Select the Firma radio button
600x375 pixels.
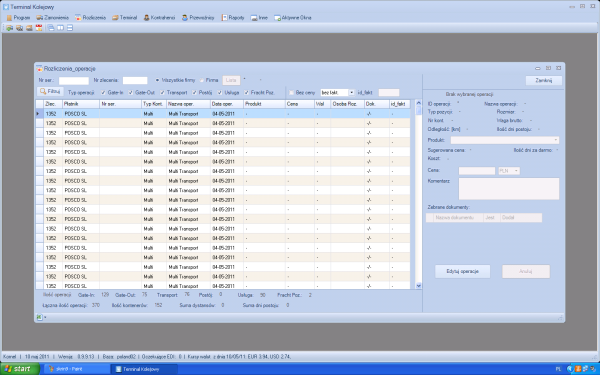tap(202, 80)
